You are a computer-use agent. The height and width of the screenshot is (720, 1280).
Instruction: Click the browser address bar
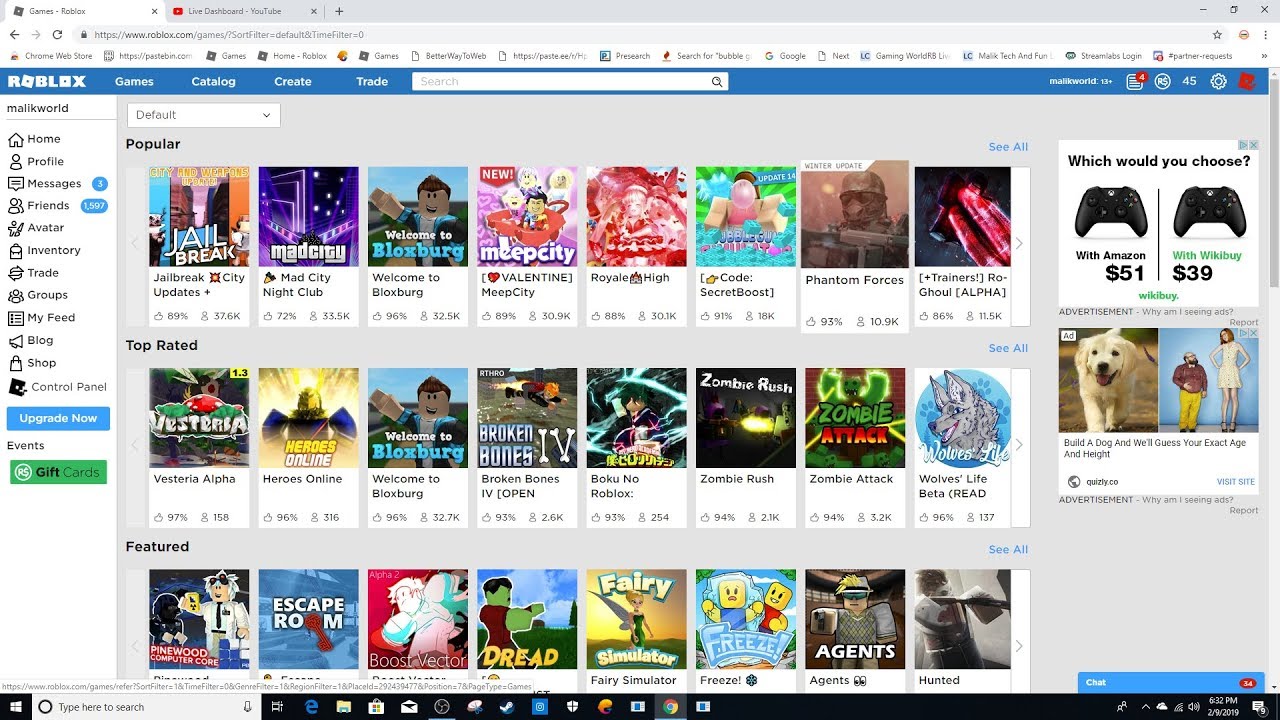pos(640,34)
